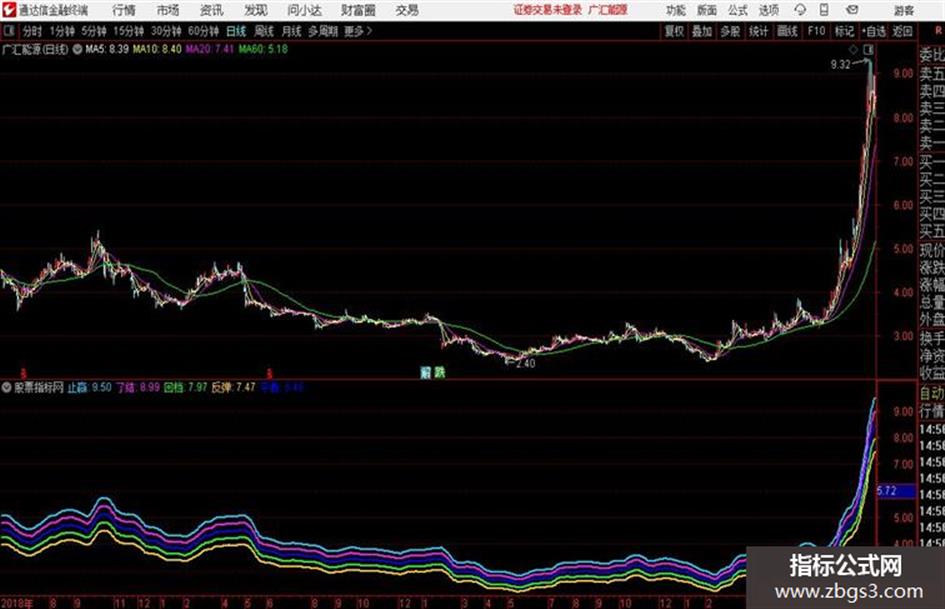945x609 pixels.
Task: Click the 跌 marker icon on main chart
Action: (440, 373)
